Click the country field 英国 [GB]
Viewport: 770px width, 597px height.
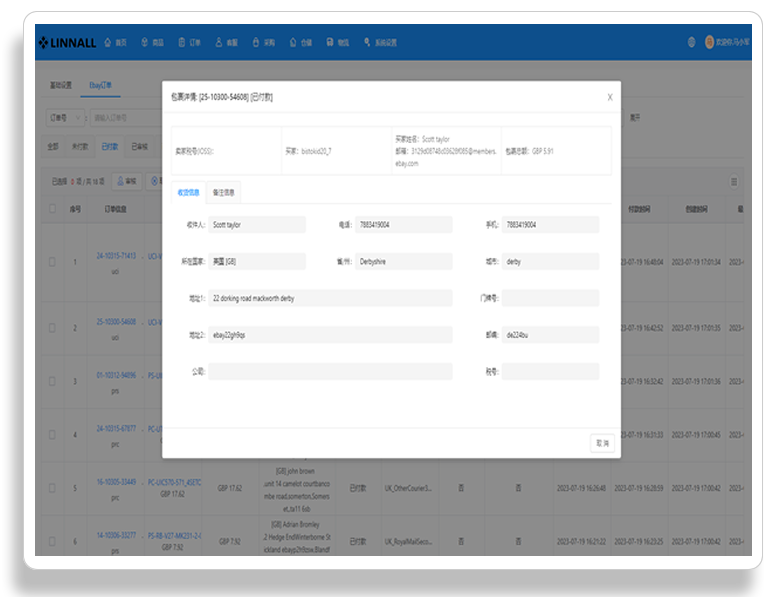pyautogui.click(x=257, y=262)
